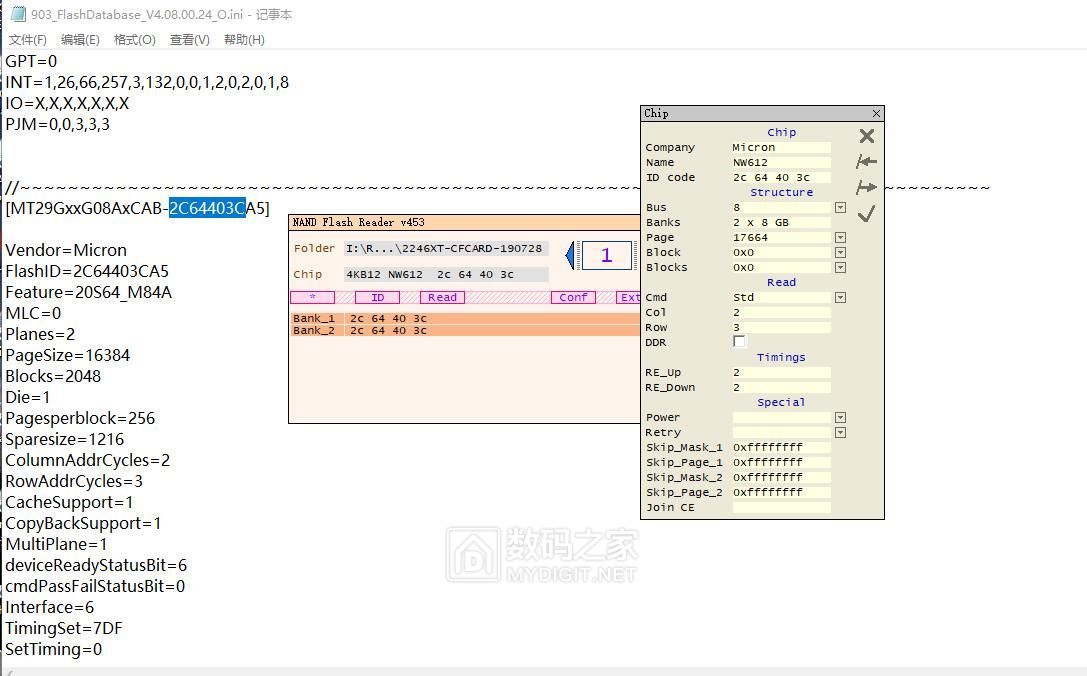This screenshot has height=676, width=1087.
Task: Toggle the DDR checkbox
Action: pos(739,342)
